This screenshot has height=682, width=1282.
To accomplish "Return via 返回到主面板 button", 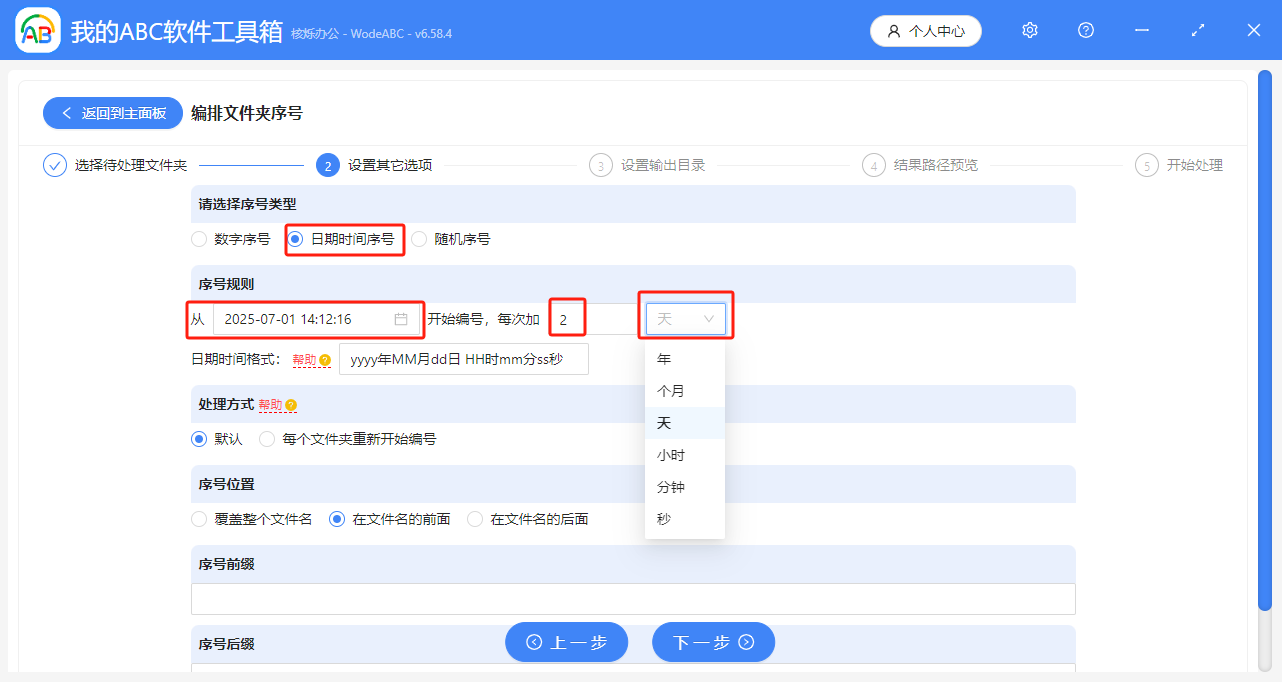I will (113, 113).
